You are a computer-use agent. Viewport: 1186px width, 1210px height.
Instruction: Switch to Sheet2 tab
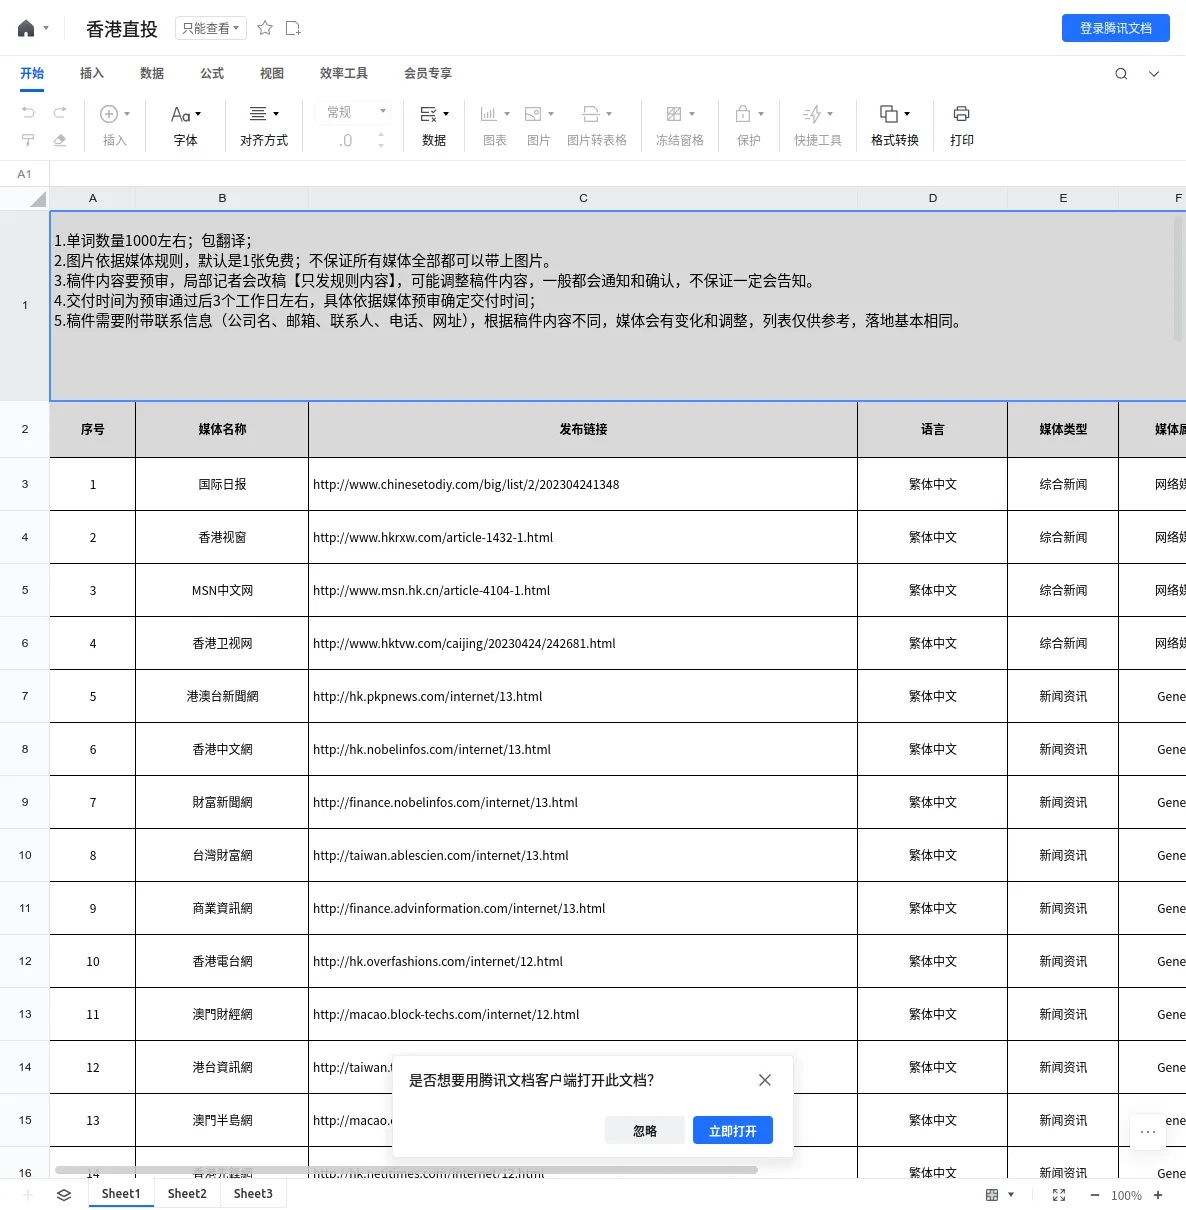pos(187,1193)
